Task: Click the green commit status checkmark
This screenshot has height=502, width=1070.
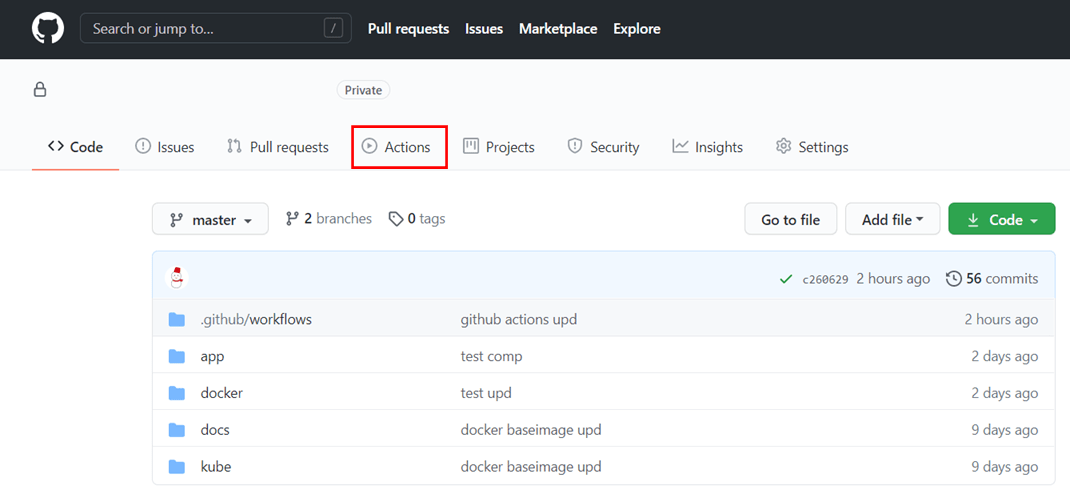Action: (x=786, y=279)
